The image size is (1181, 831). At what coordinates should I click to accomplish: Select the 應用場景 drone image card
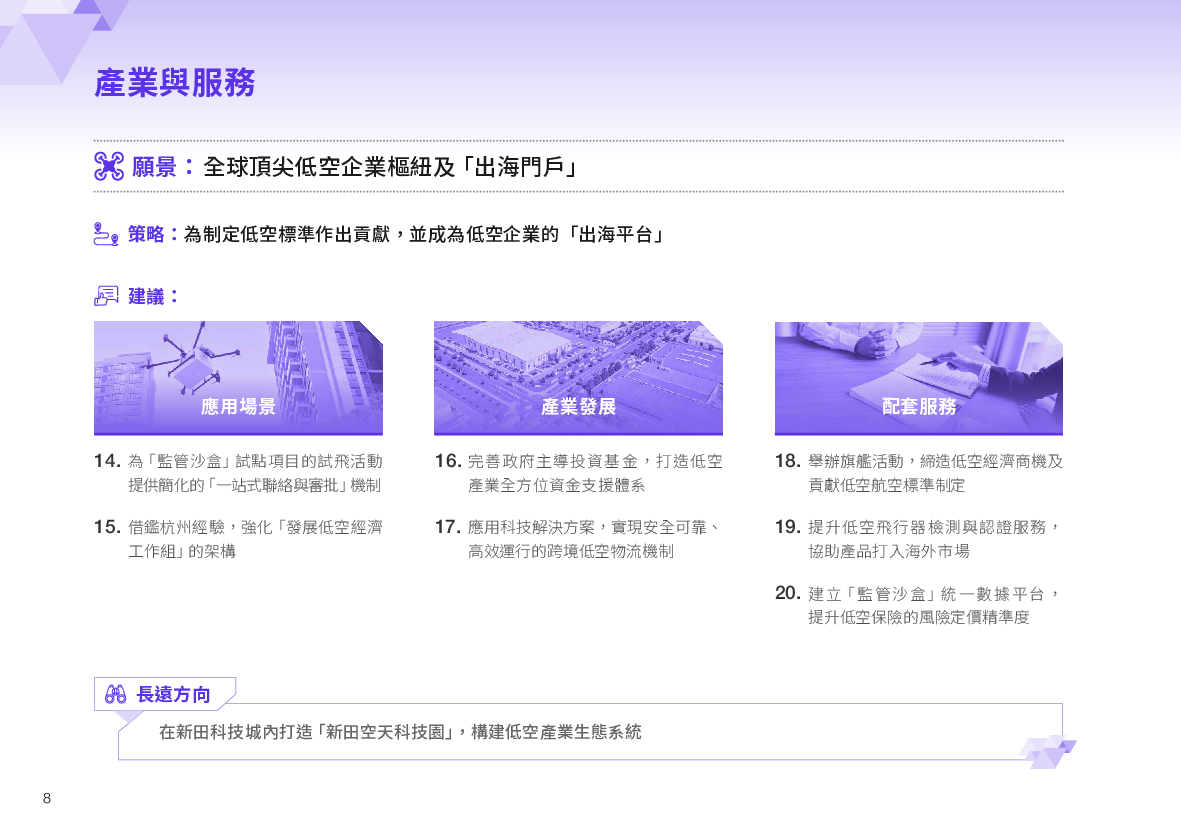tap(238, 378)
